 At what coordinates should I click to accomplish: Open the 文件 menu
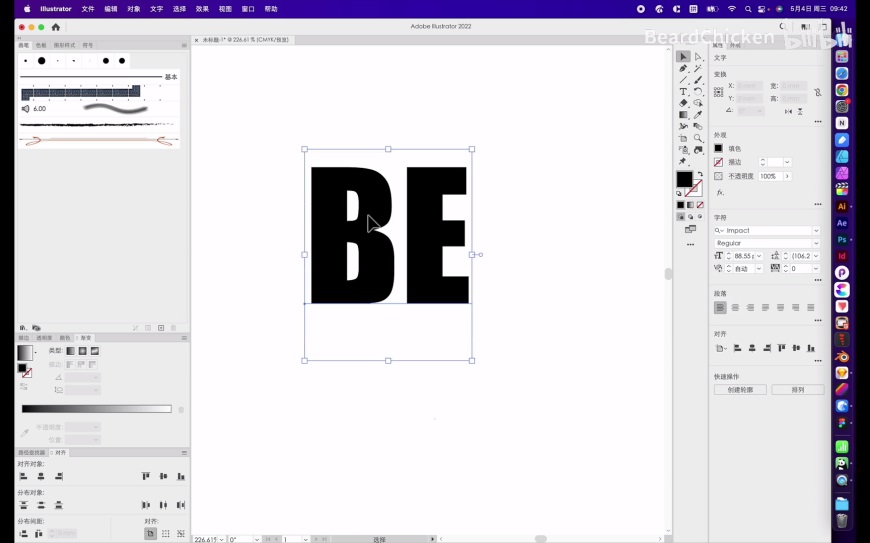point(88,9)
